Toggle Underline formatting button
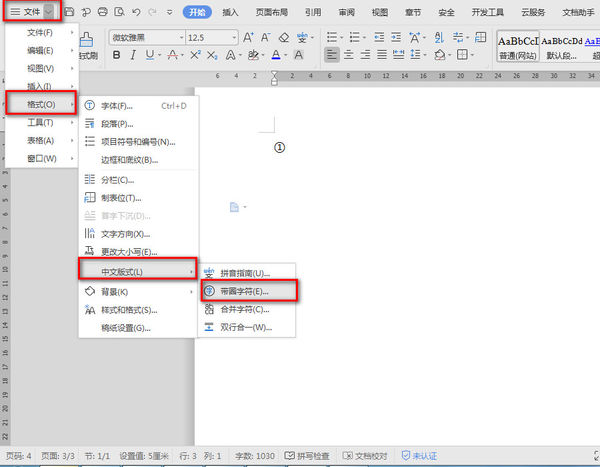600x467 pixels. 150,55
